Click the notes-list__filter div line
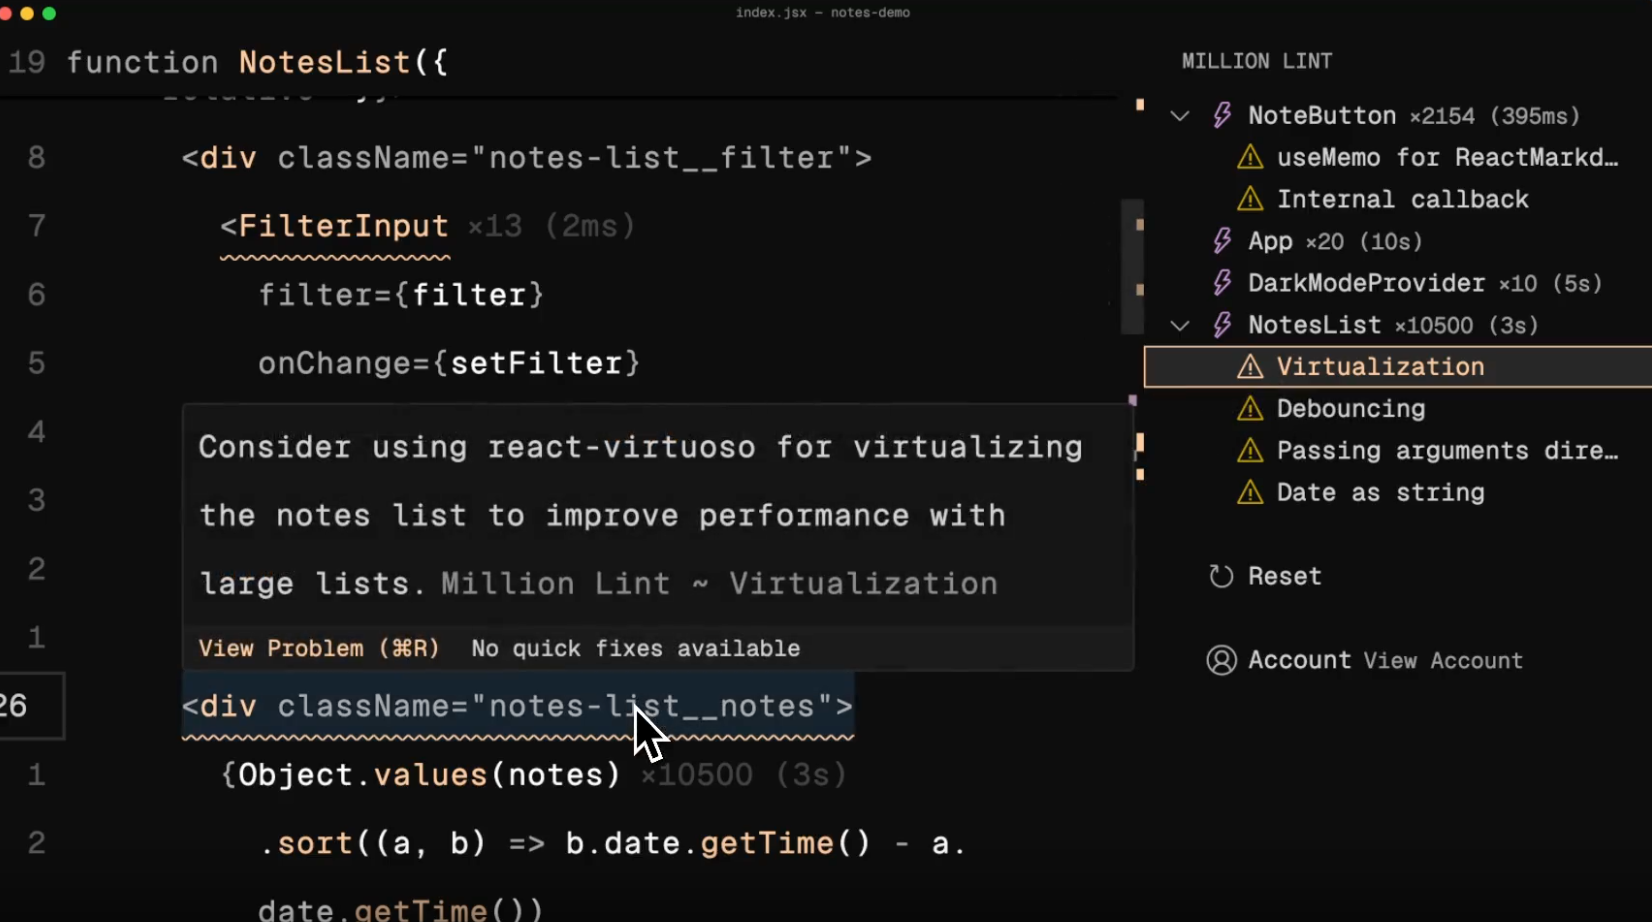 [526, 158]
